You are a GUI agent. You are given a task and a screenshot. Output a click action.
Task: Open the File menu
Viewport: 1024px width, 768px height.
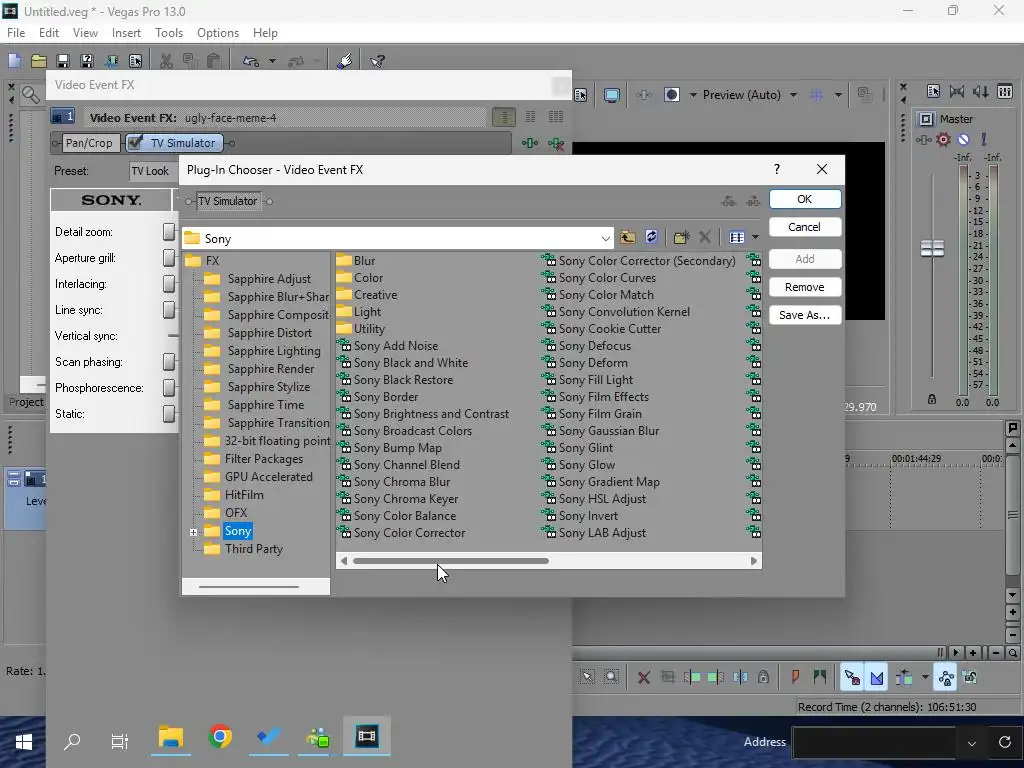point(16,33)
